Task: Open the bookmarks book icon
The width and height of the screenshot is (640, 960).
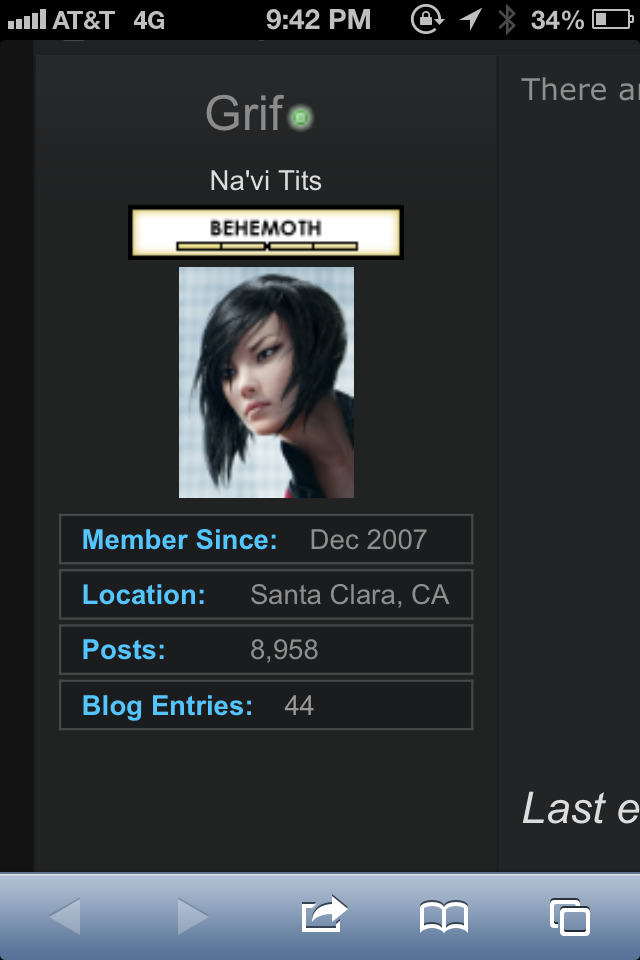Action: 444,917
